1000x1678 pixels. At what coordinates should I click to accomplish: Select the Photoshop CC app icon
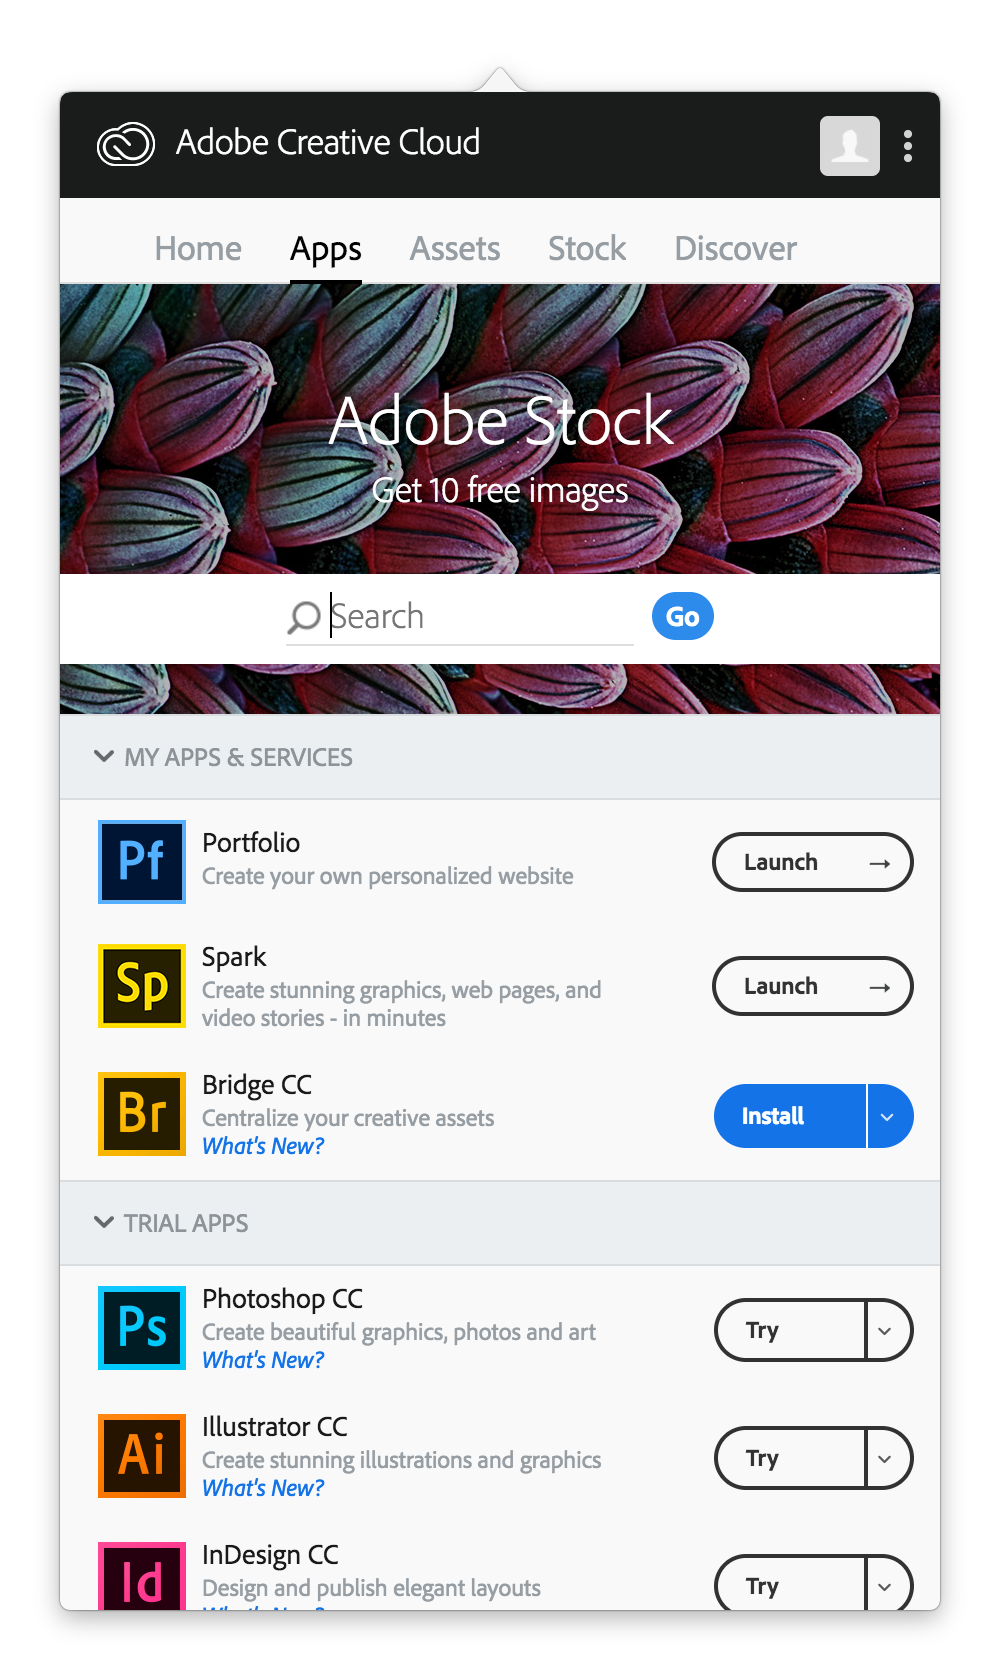coord(141,1328)
